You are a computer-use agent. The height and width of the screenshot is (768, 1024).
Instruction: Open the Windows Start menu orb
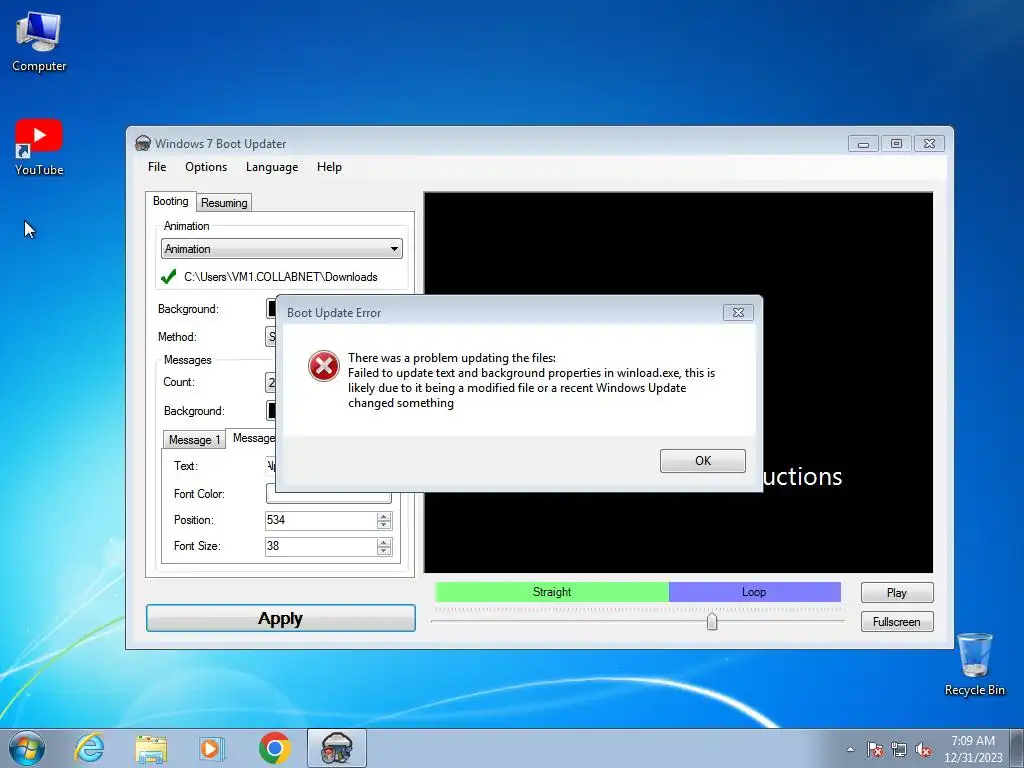(27, 748)
